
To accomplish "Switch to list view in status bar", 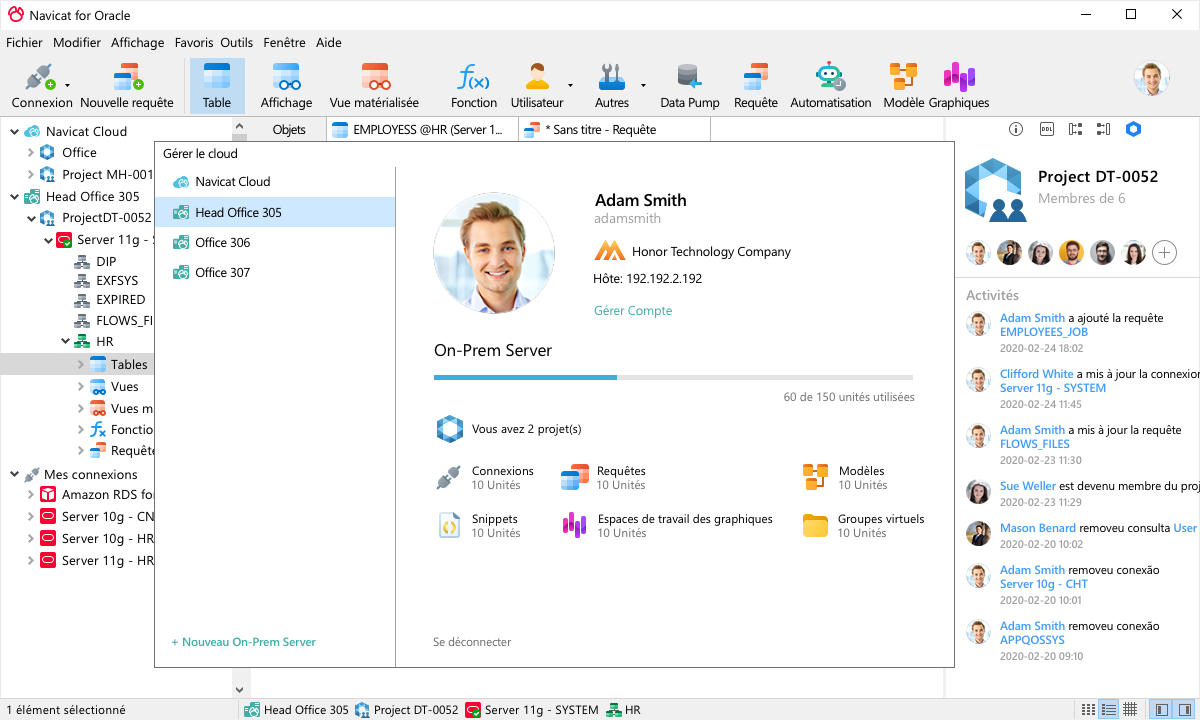I will (1089, 709).
